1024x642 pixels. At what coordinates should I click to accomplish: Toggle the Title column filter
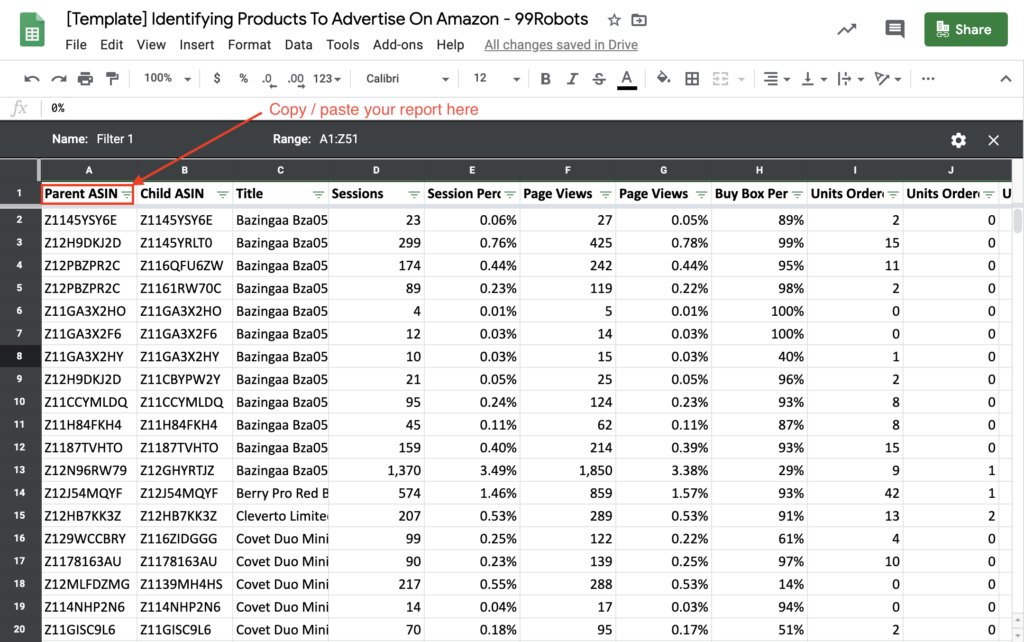pyautogui.click(x=318, y=194)
